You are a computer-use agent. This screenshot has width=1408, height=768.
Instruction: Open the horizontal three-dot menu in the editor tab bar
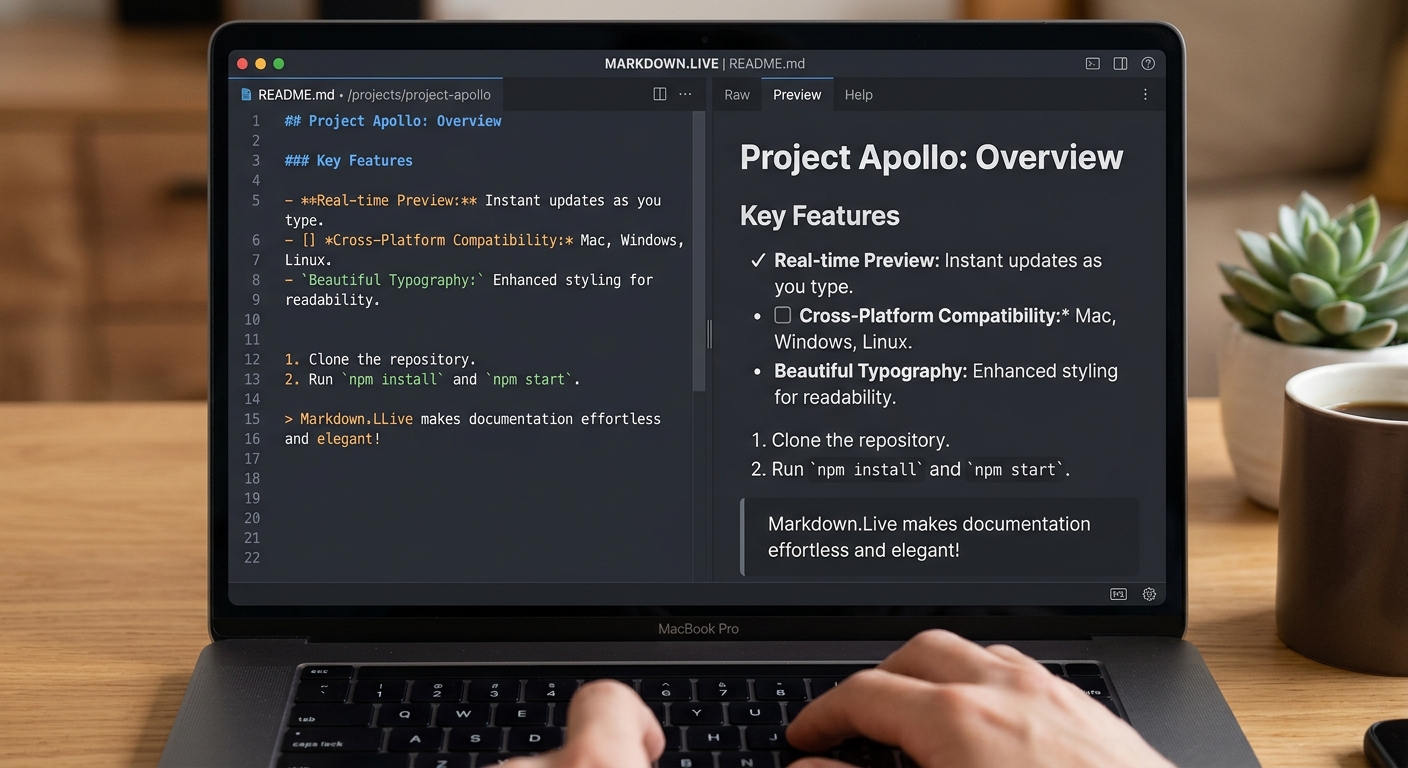pyautogui.click(x=685, y=94)
